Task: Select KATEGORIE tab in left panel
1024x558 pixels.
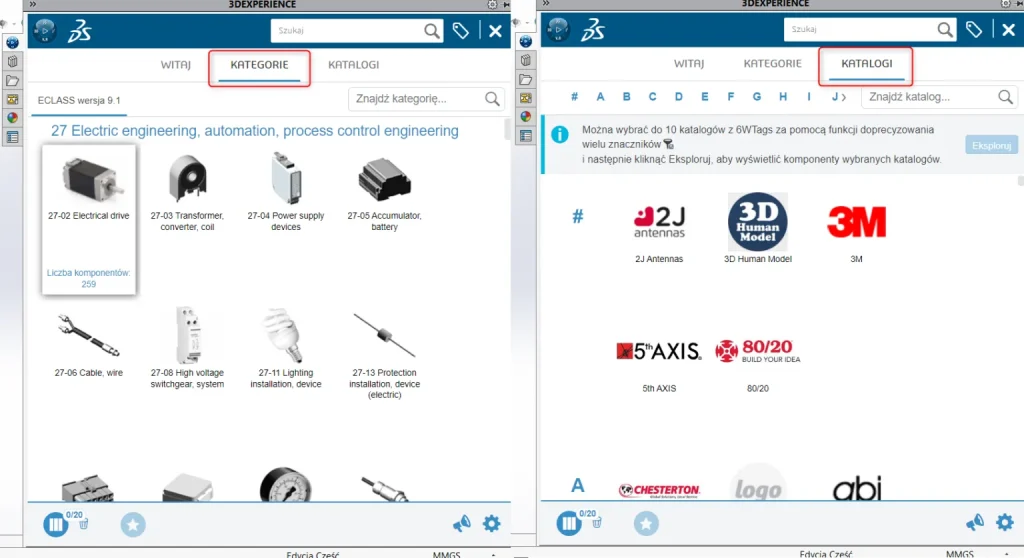Action: tap(259, 65)
